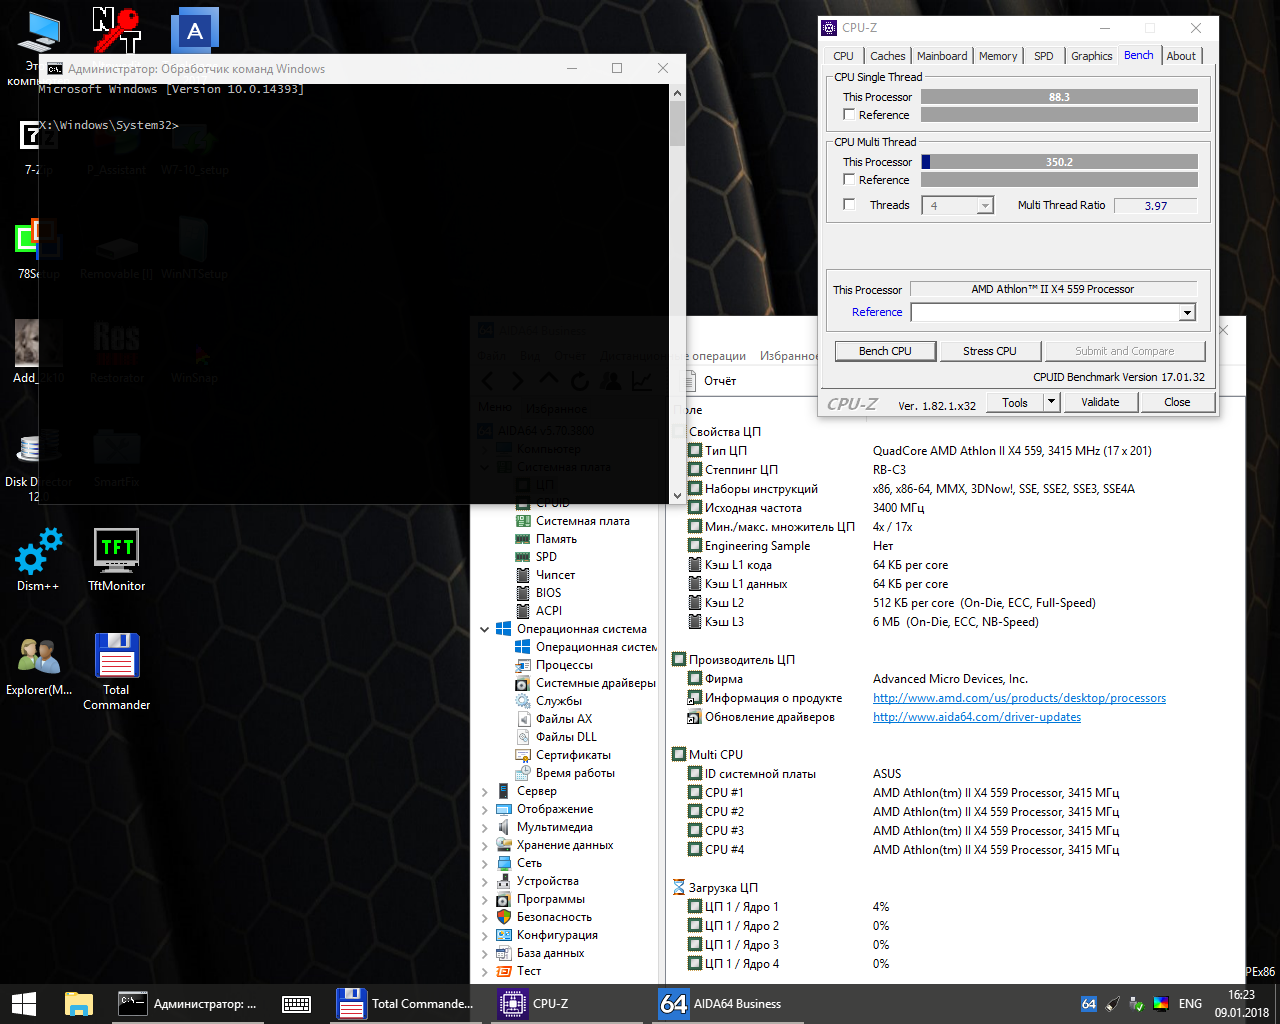
Task: Open the Memory tab
Action: [998, 56]
